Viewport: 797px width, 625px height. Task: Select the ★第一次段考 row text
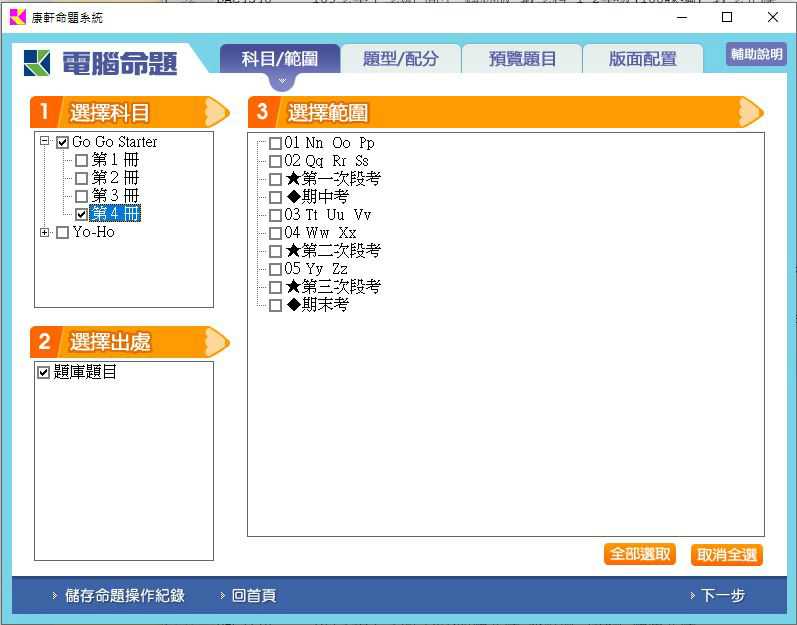click(333, 179)
